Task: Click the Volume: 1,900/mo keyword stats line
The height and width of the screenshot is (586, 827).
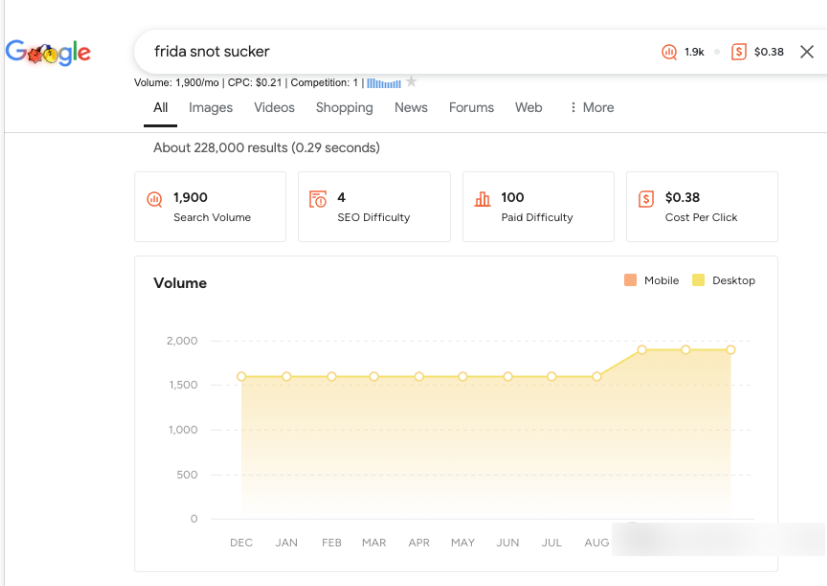Action: 249,83
